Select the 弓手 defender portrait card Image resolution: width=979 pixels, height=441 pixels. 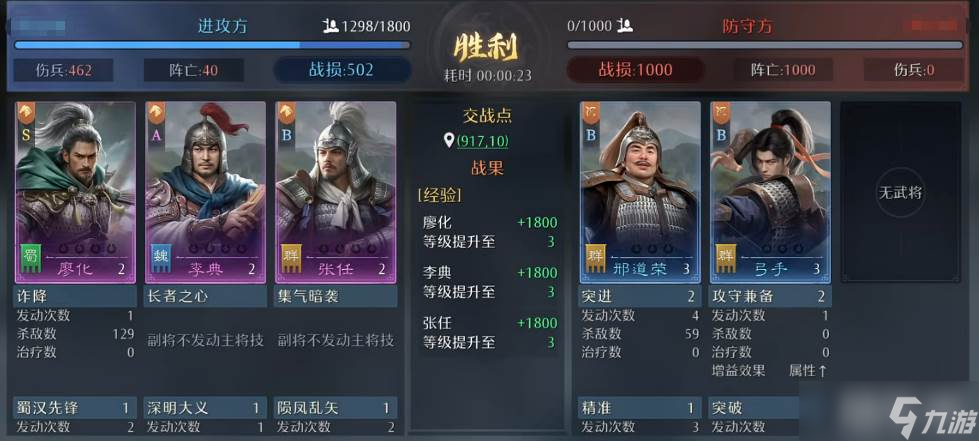[x=770, y=192]
